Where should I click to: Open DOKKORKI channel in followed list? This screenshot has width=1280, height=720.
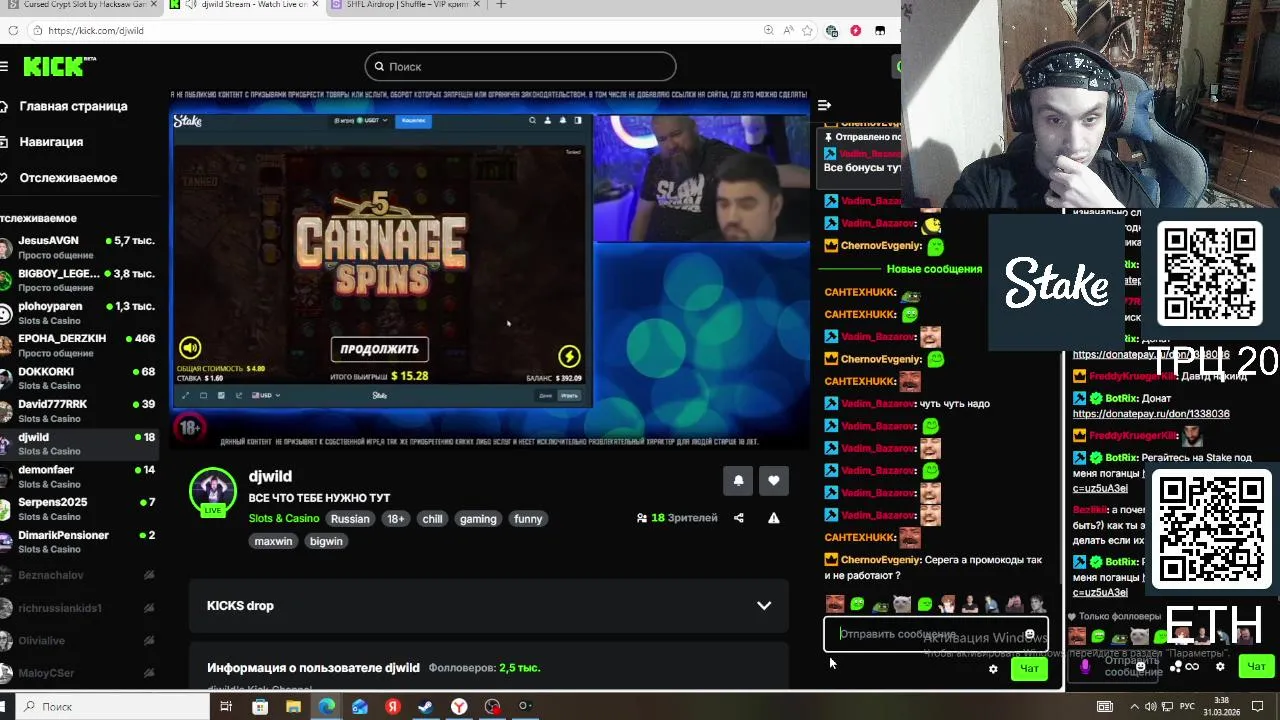(78, 378)
